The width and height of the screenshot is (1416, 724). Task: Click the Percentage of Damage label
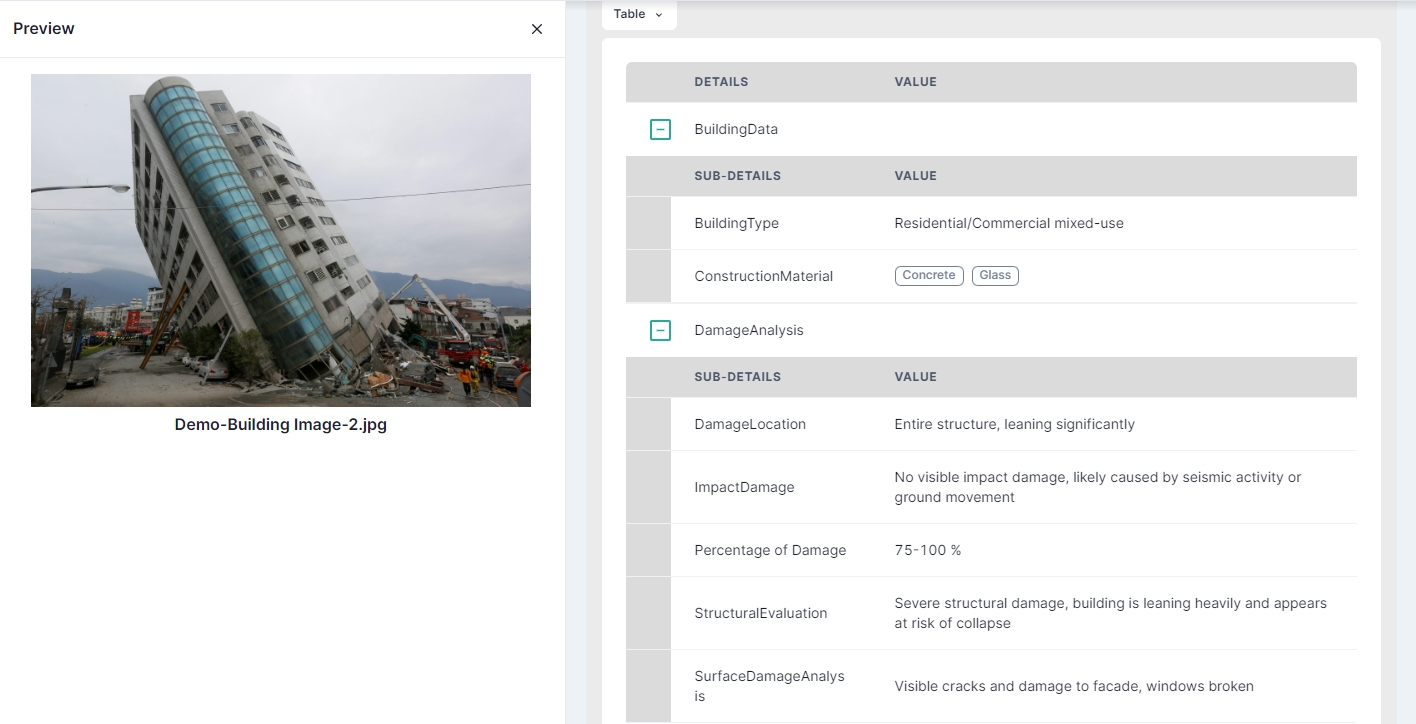point(770,550)
